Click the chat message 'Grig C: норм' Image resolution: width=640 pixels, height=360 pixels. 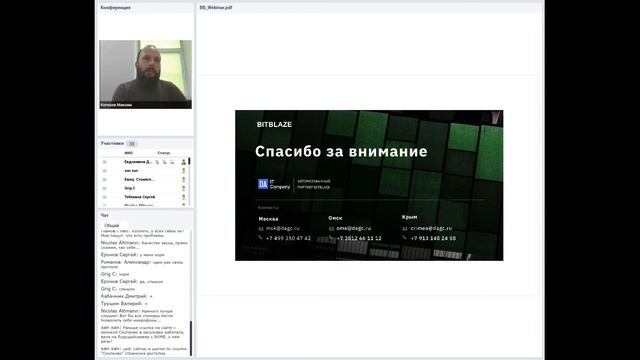click(115, 274)
